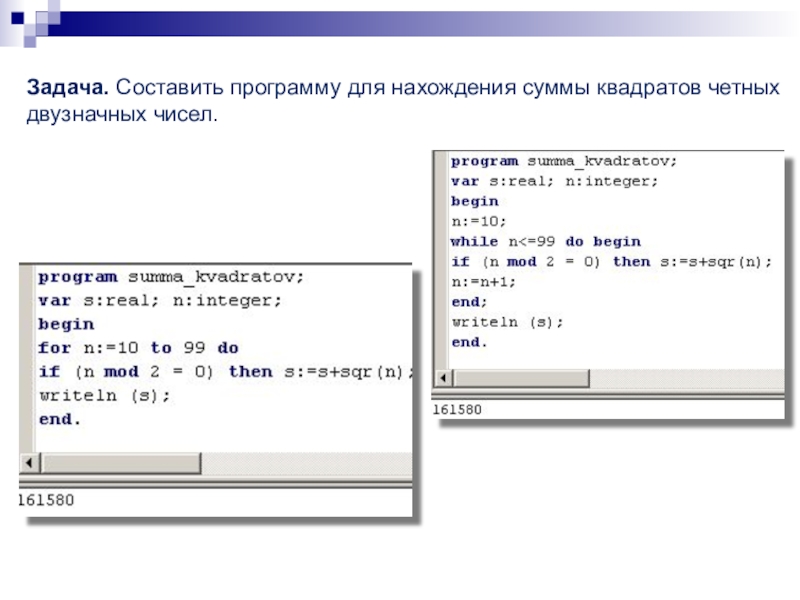Select the left editor's horizontal scrollbar thumb
This screenshot has width=800, height=600.
pyautogui.click(x=121, y=463)
